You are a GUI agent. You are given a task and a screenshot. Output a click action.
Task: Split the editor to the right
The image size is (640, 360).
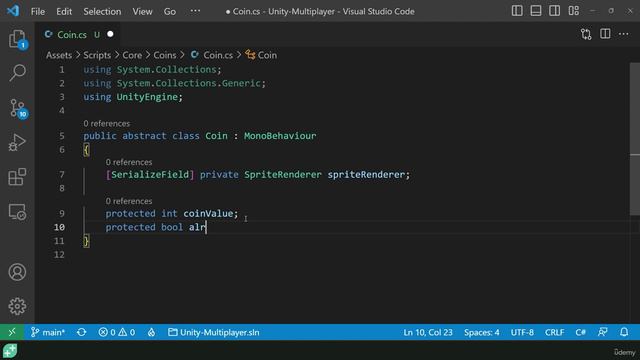(x=605, y=34)
